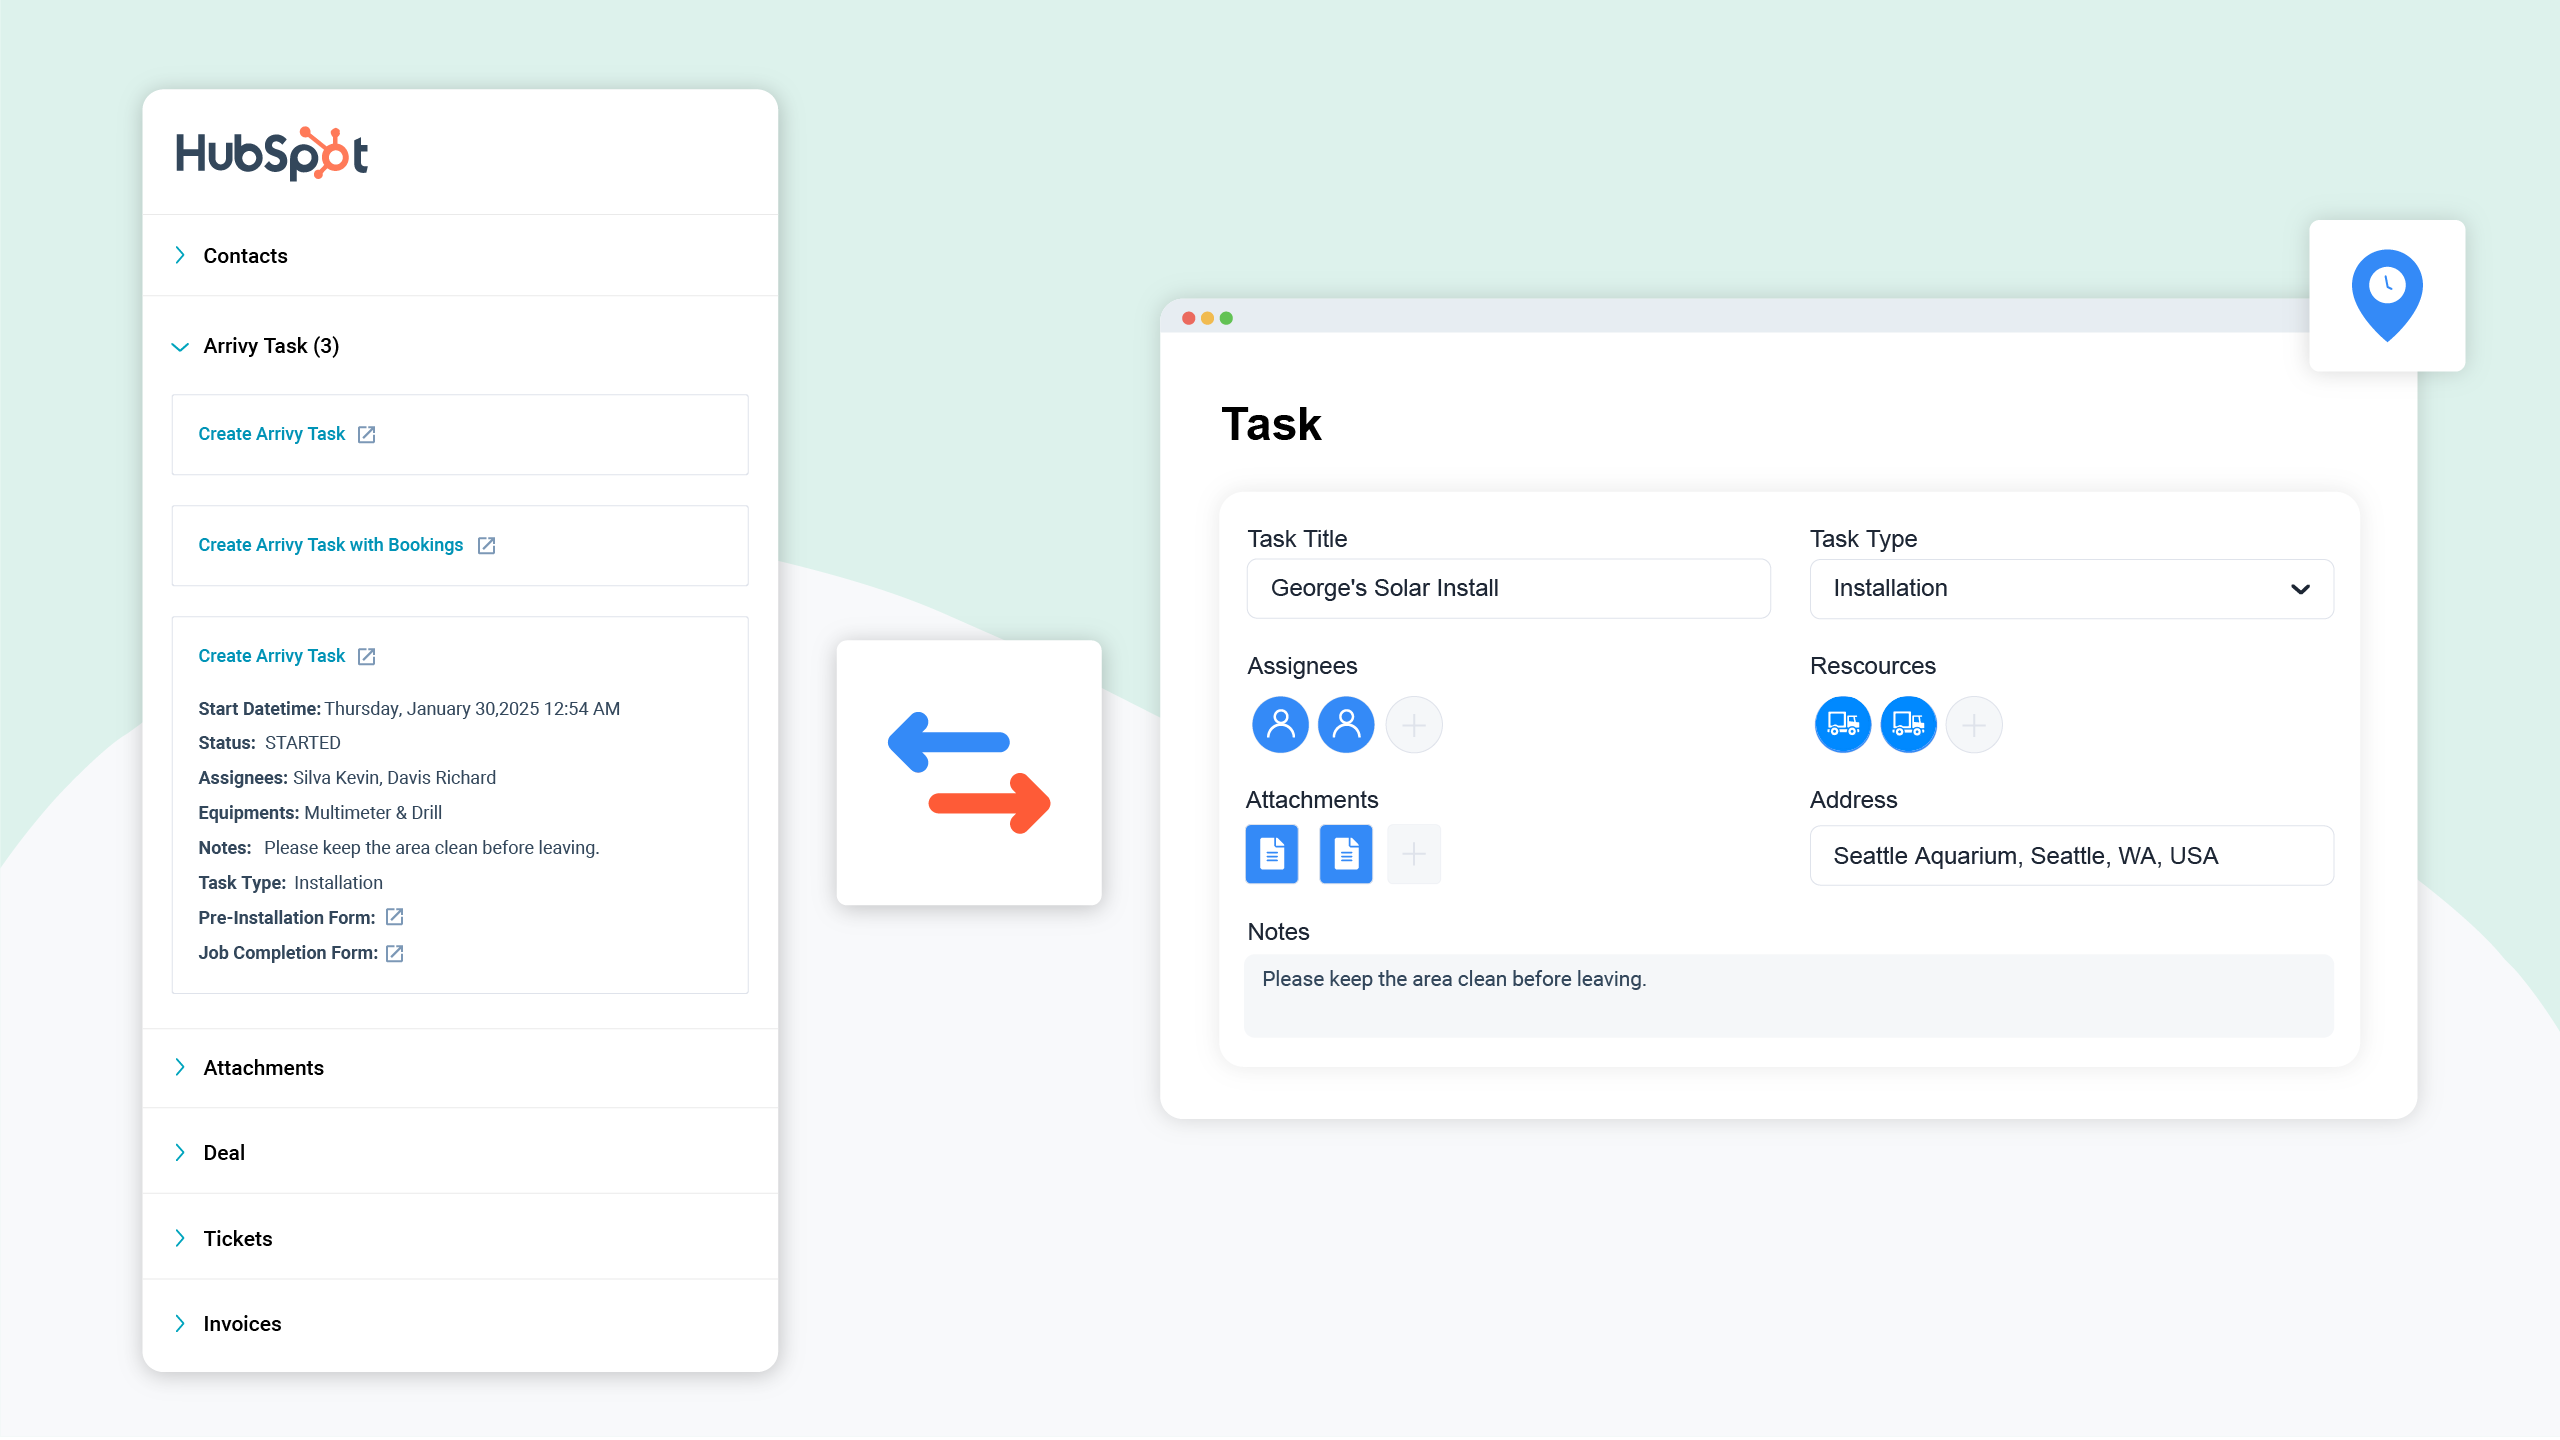Open the first attachment document icon
Image resolution: width=2560 pixels, height=1440 pixels.
tap(1272, 854)
